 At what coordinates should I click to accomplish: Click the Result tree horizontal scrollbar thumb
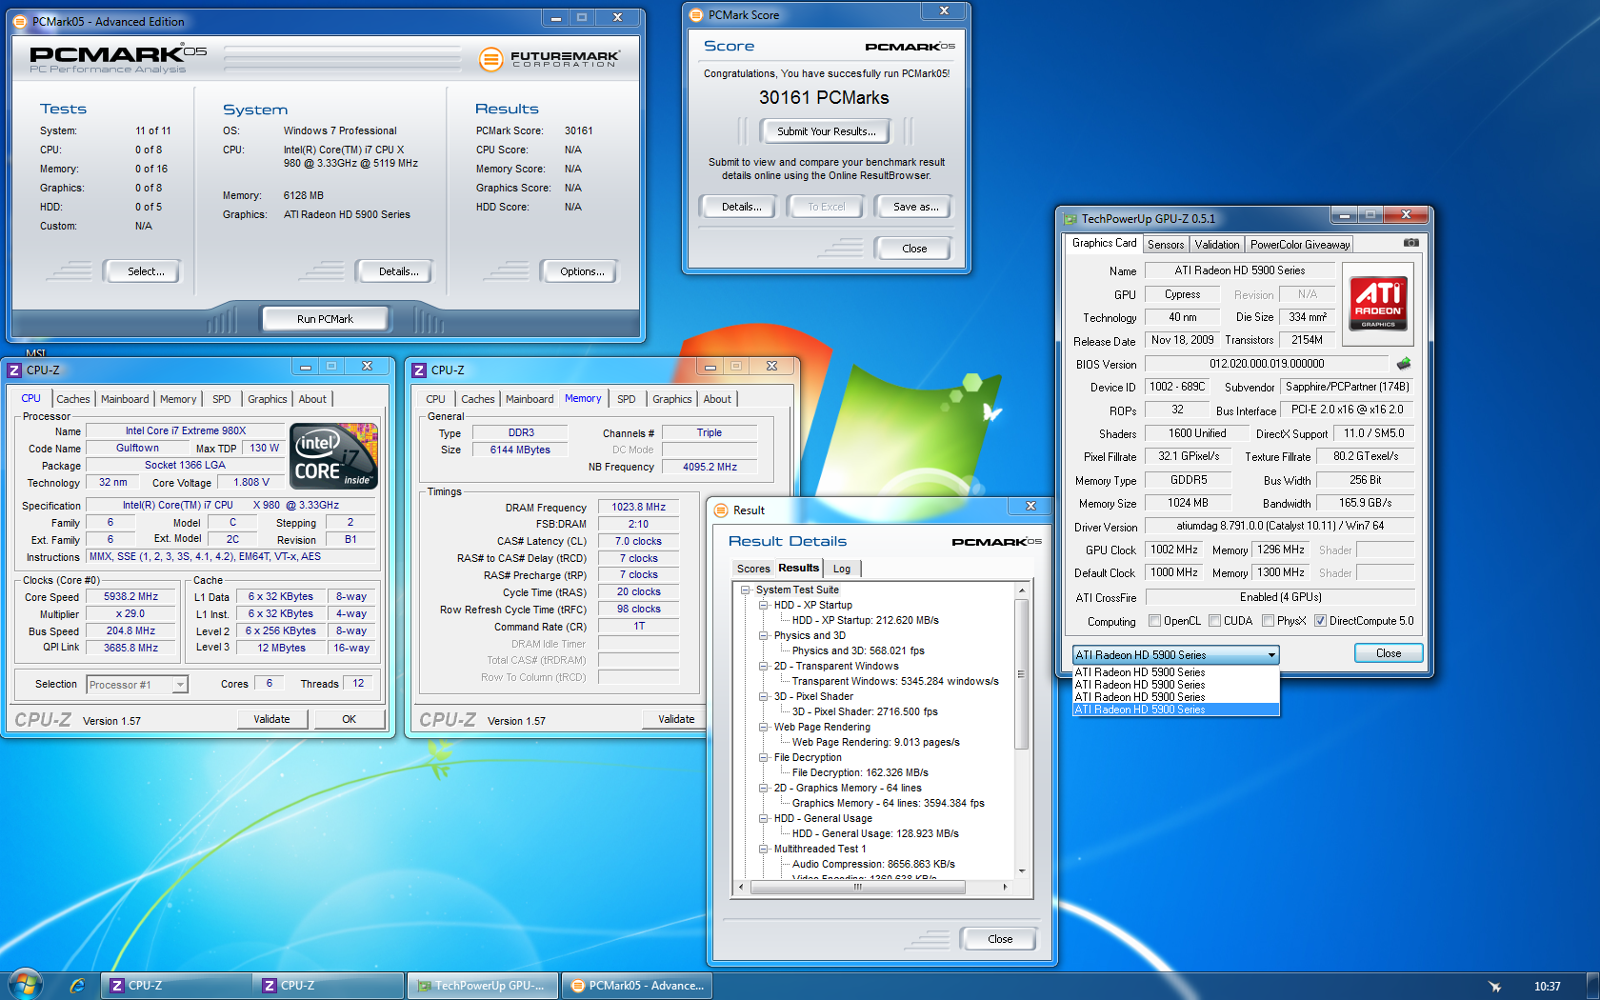pos(857,887)
